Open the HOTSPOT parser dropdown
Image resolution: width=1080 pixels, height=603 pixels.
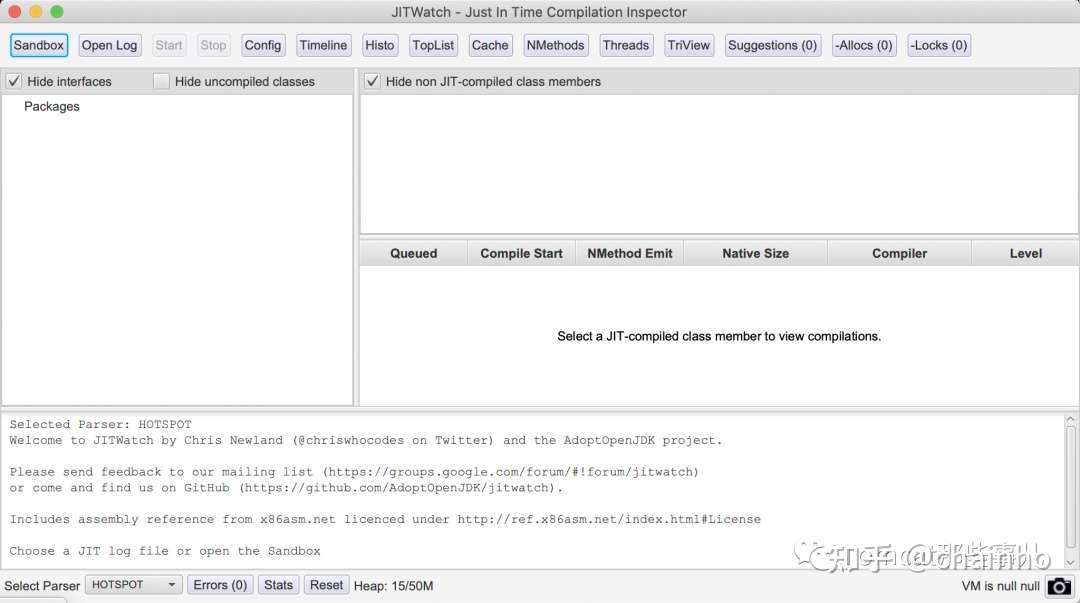point(134,585)
